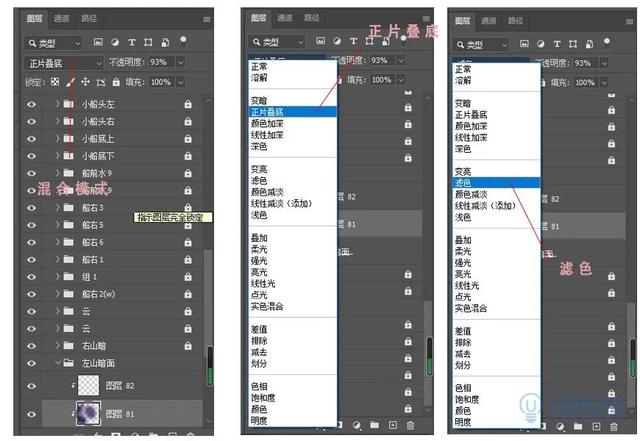640x441 pixels.
Task: Switch to 路径 tab in left panel
Action: coord(89,18)
